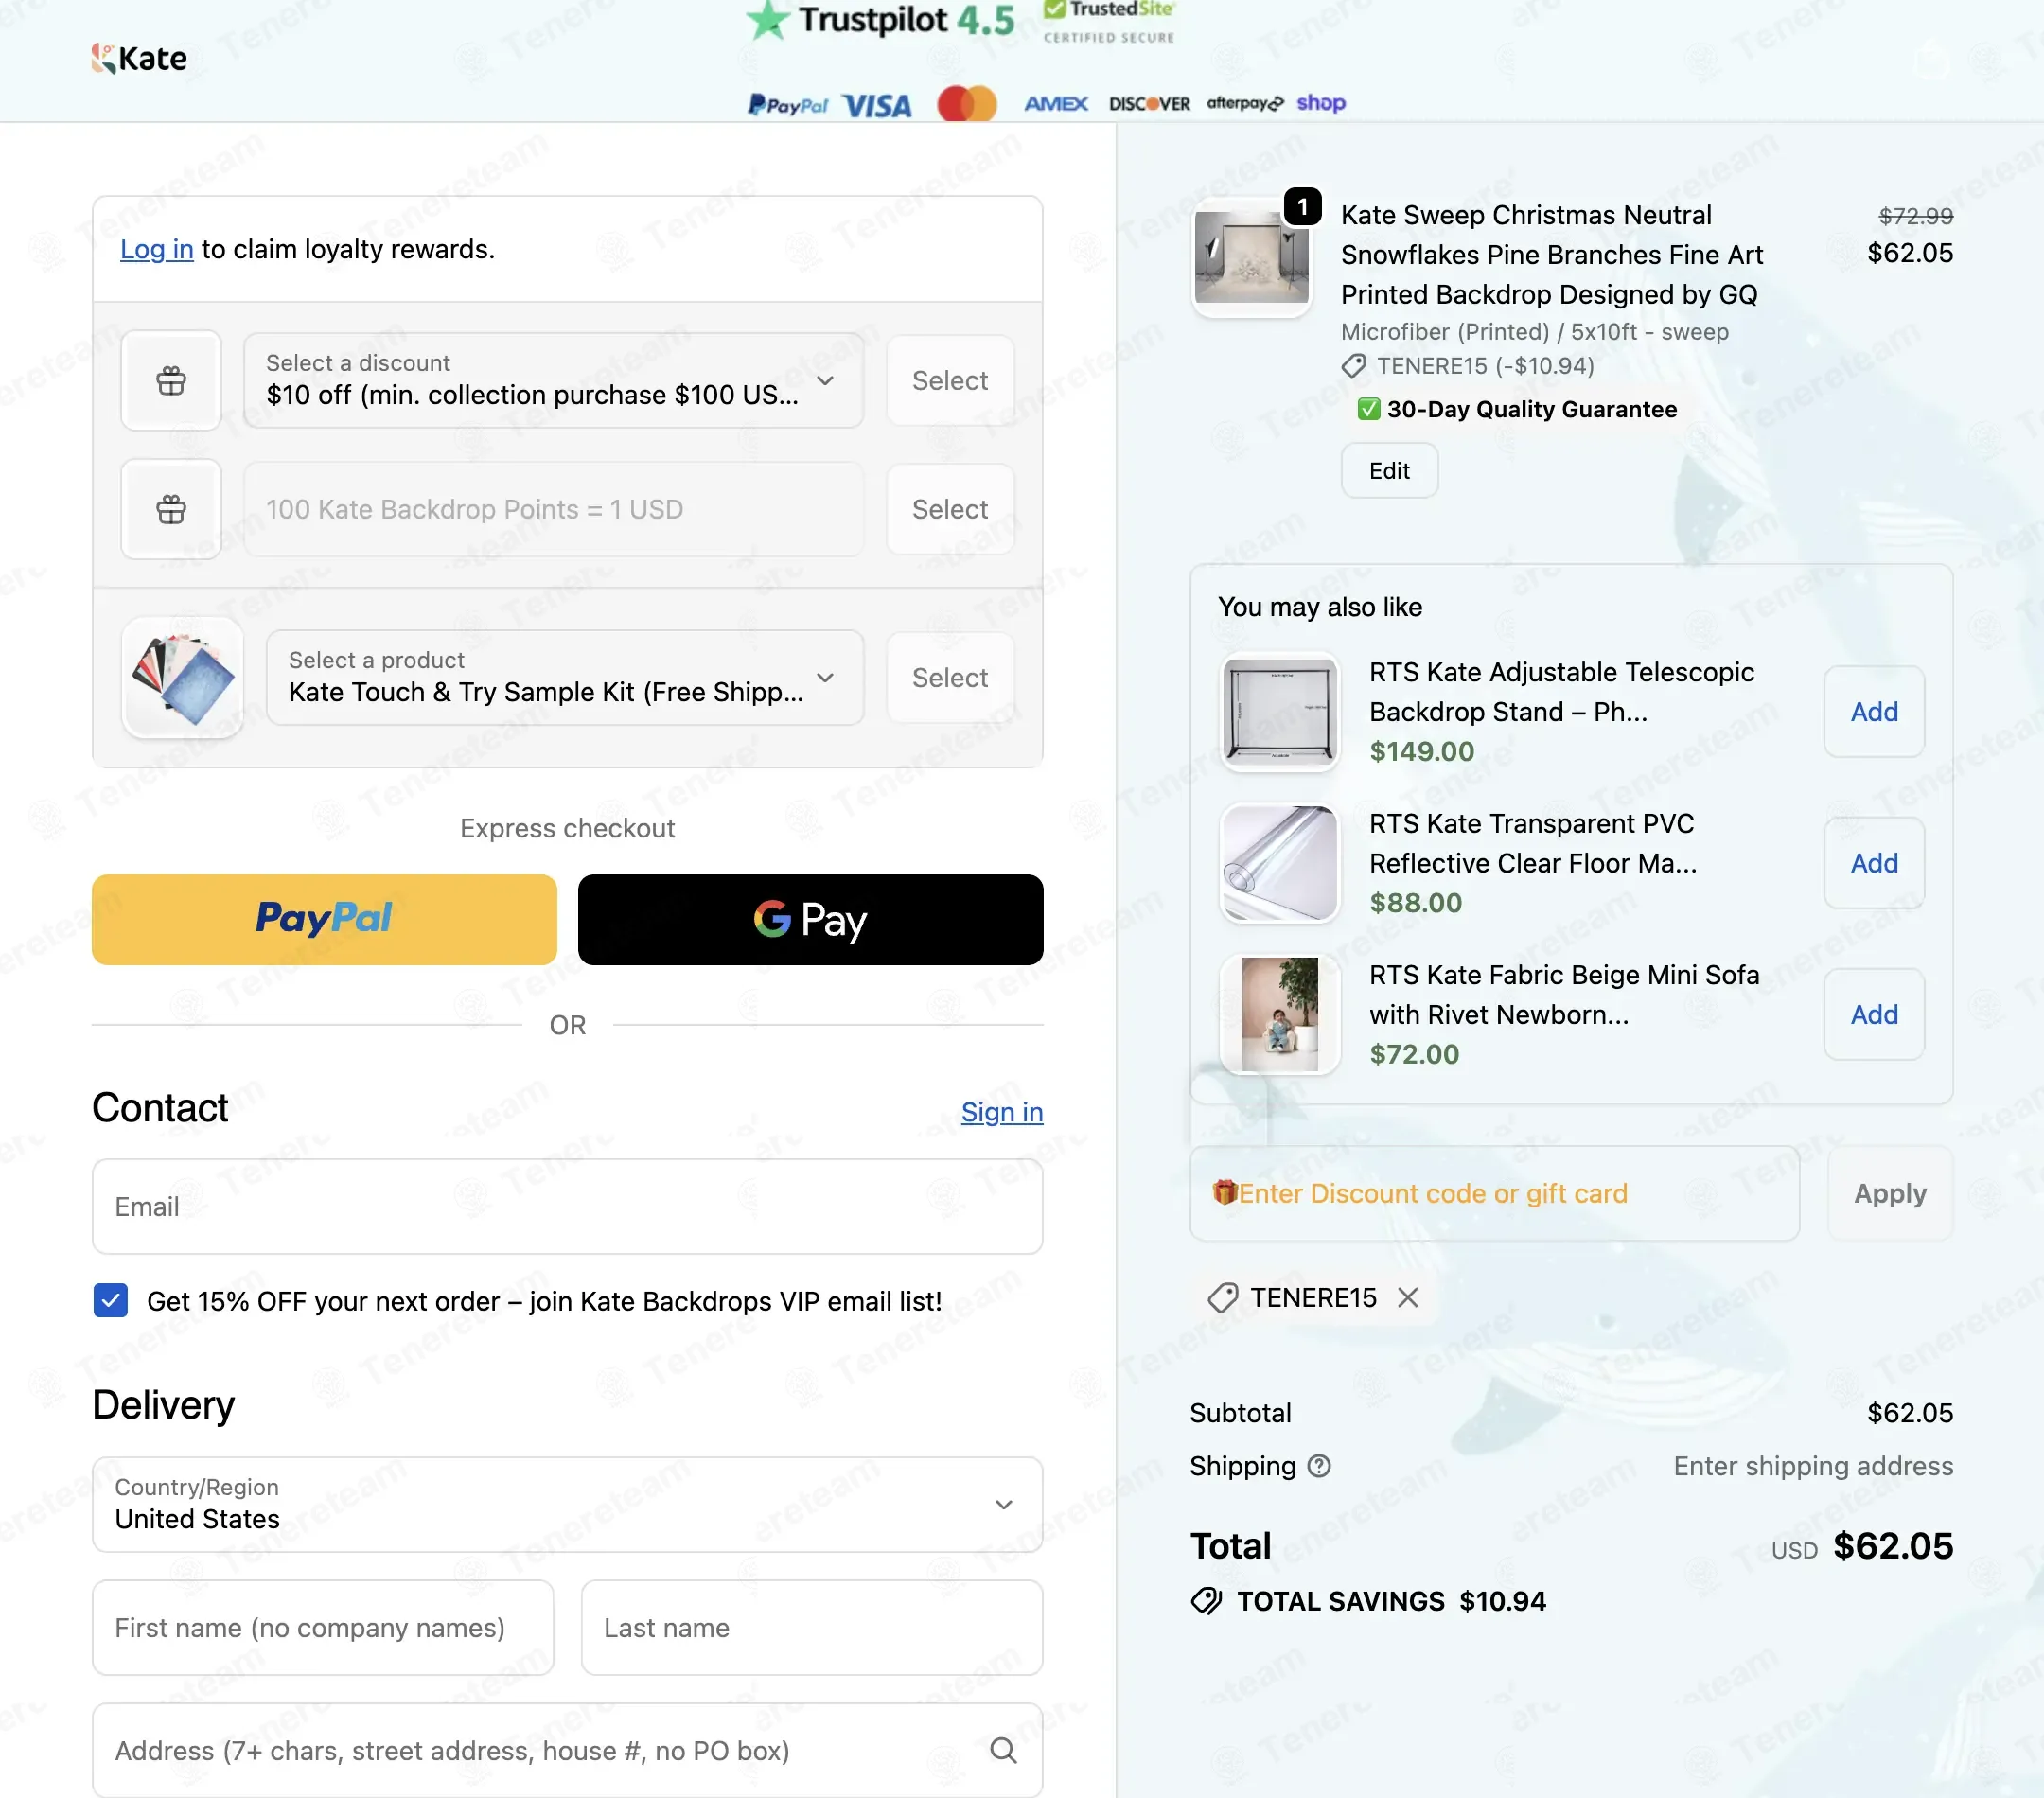Click the Shipping help question mark icon

[1319, 1466]
